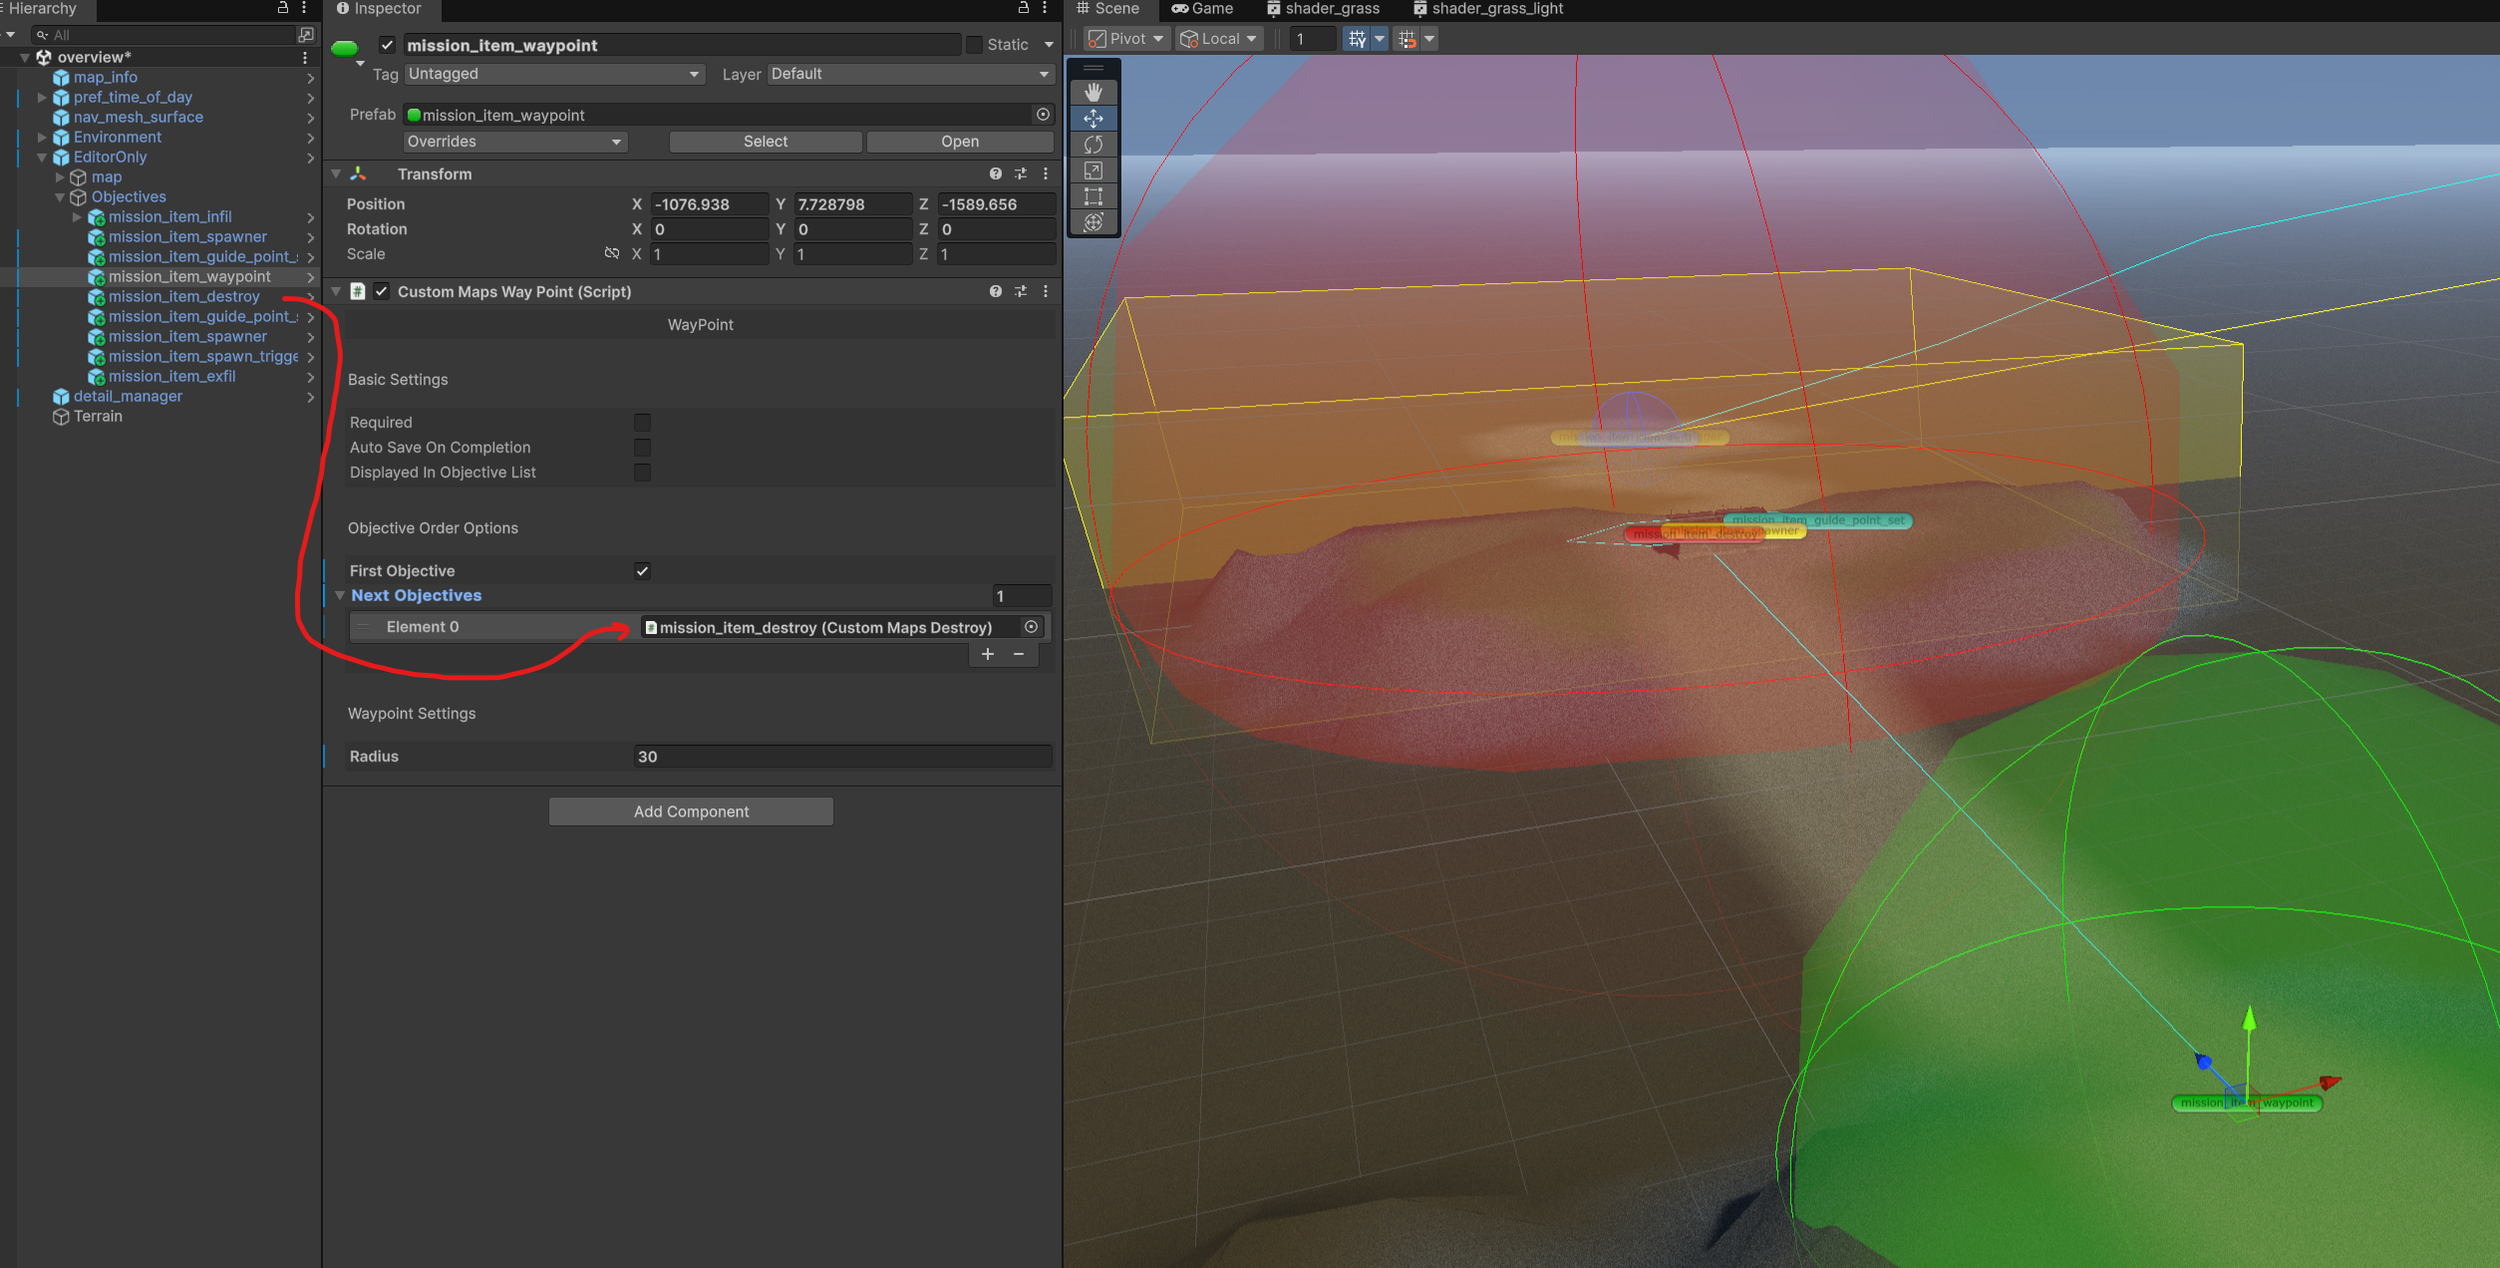The height and width of the screenshot is (1268, 2500).
Task: Click the Inspector lock icon
Action: click(1023, 8)
